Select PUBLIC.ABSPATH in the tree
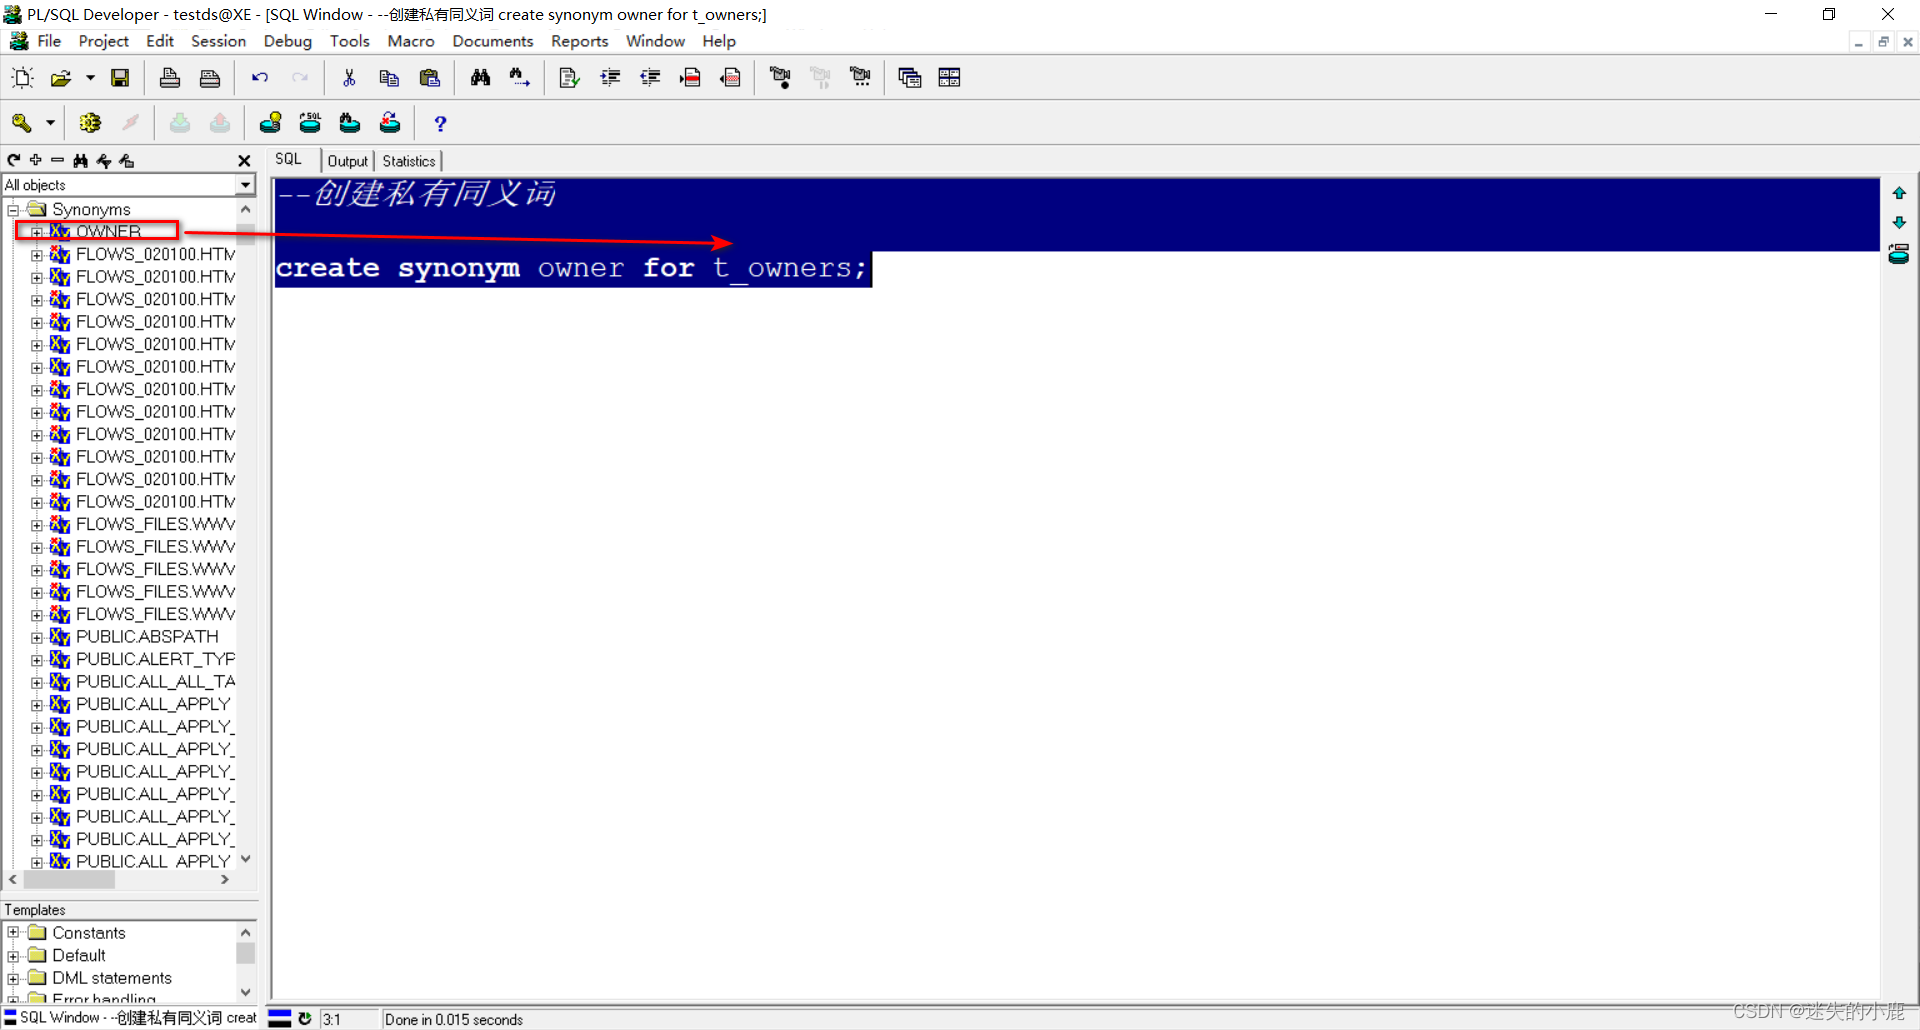Screen dimensions: 1920x1030 [x=147, y=637]
